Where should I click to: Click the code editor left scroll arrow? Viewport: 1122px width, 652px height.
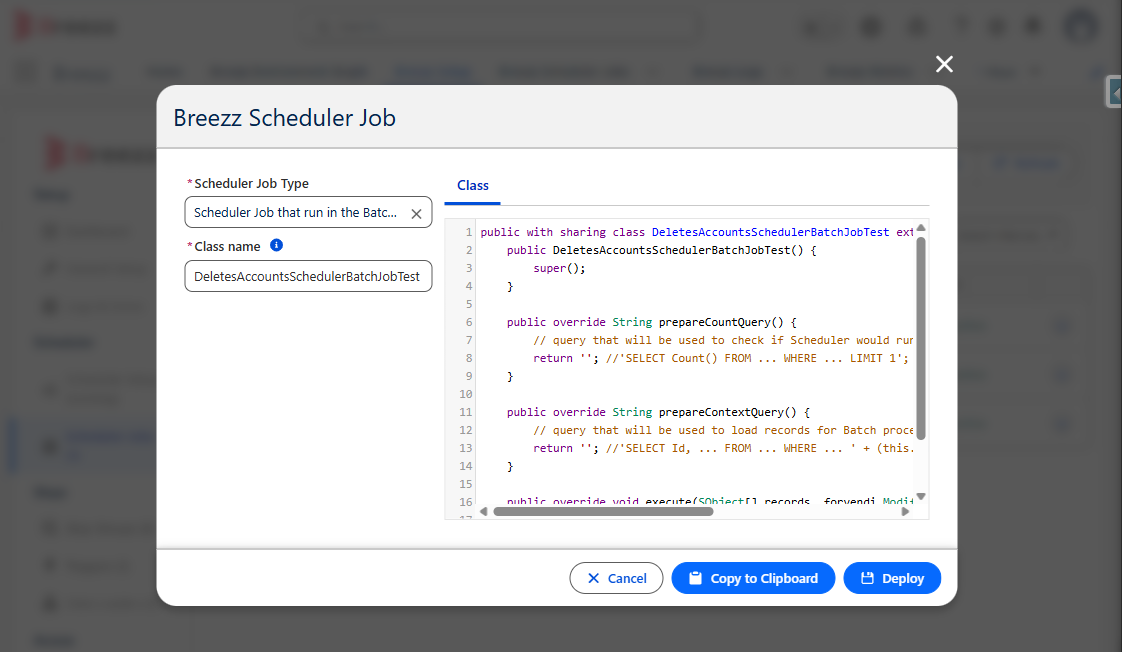(484, 511)
